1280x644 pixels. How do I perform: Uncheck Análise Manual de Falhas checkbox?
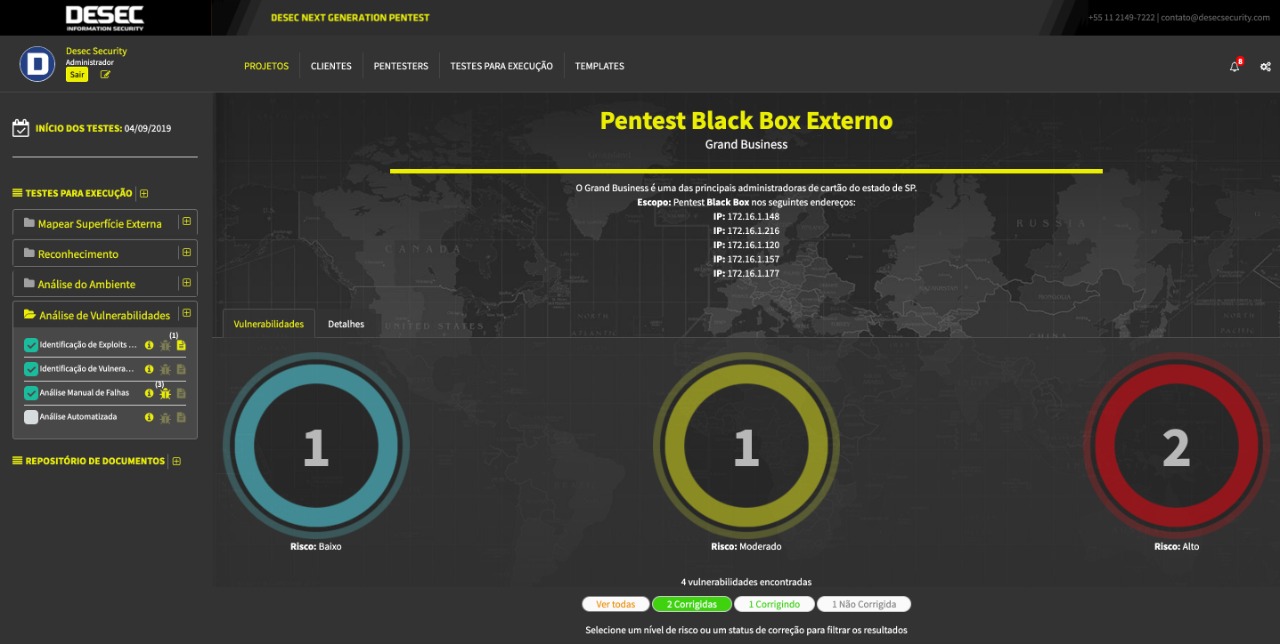pos(31,393)
